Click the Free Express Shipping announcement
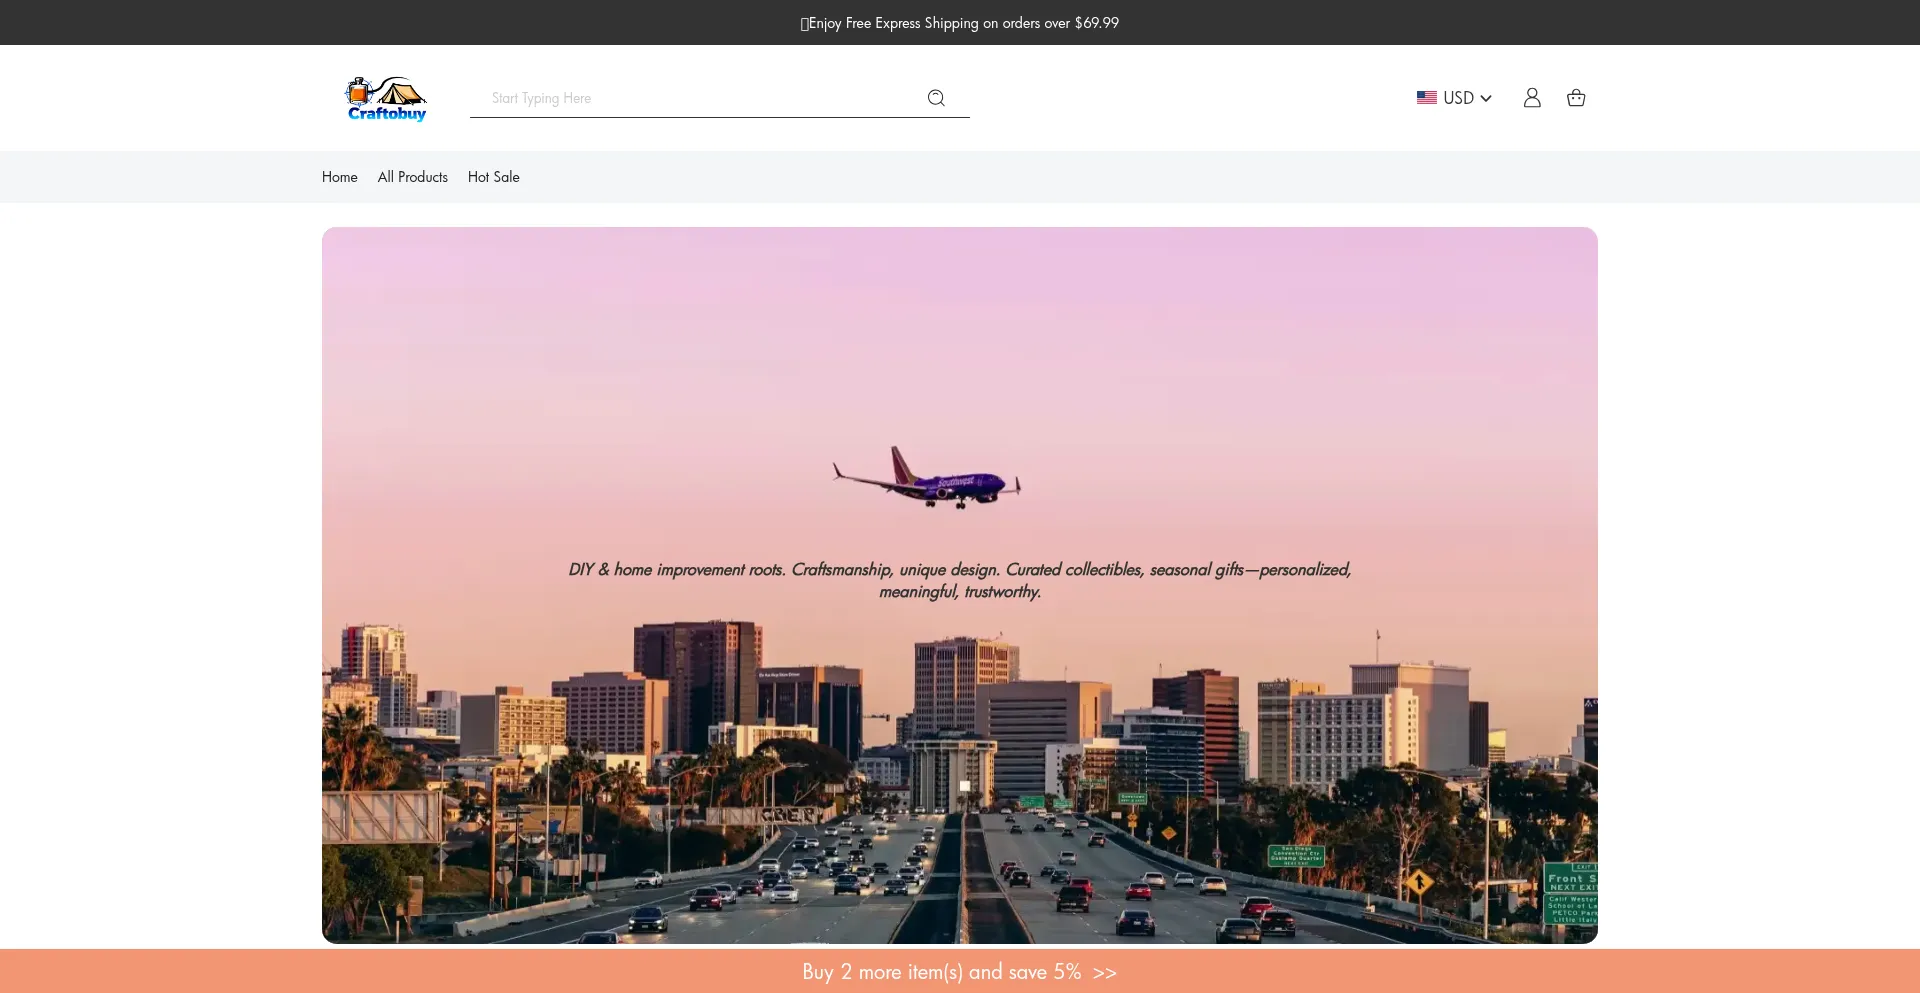The width and height of the screenshot is (1920, 993). pos(965,23)
